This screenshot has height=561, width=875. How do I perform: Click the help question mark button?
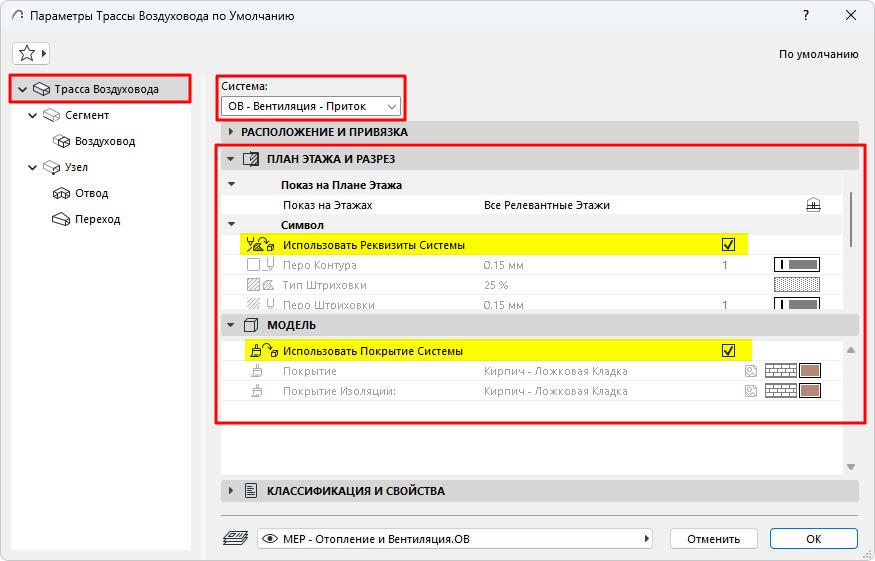tap(806, 16)
